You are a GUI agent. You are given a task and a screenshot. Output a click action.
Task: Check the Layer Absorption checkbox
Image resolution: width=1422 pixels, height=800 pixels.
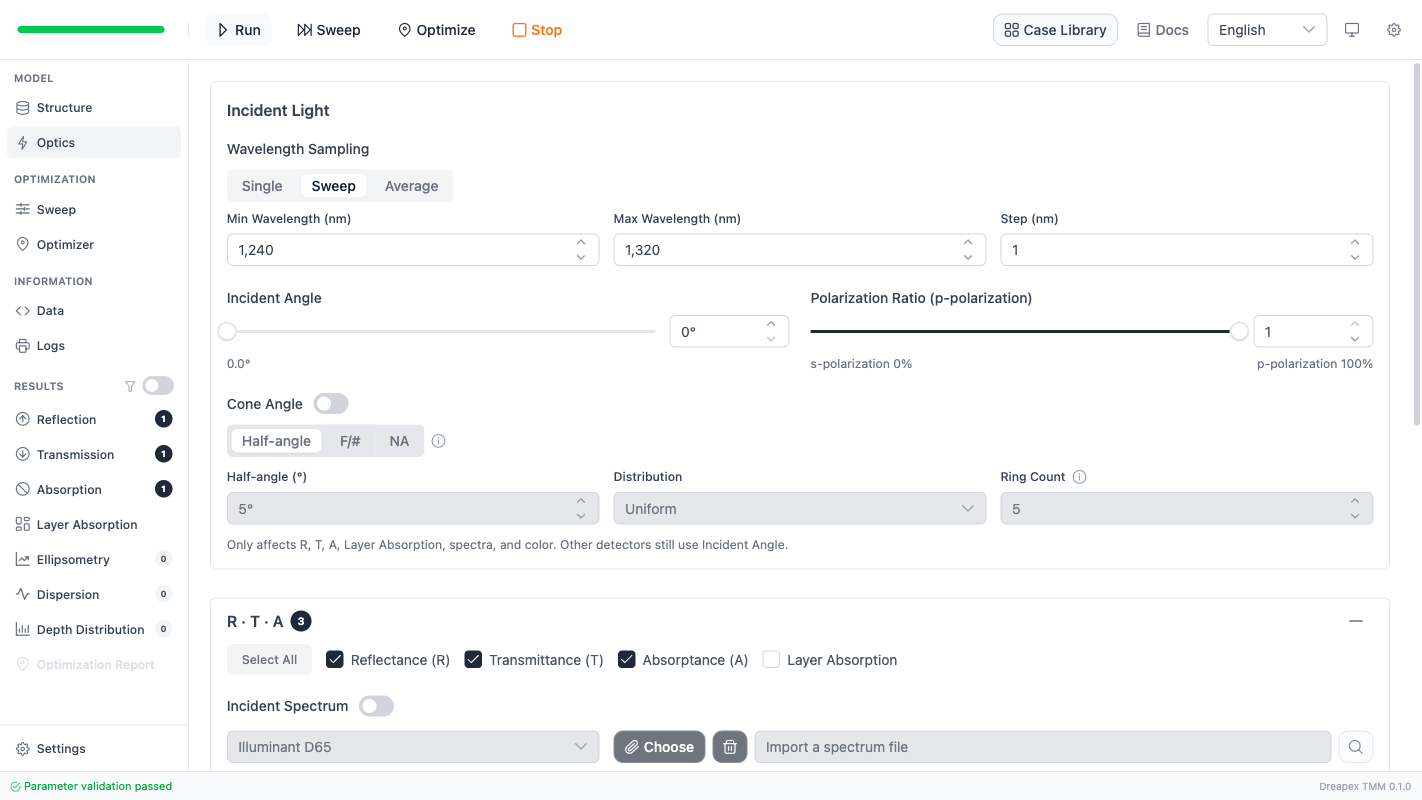(x=771, y=660)
